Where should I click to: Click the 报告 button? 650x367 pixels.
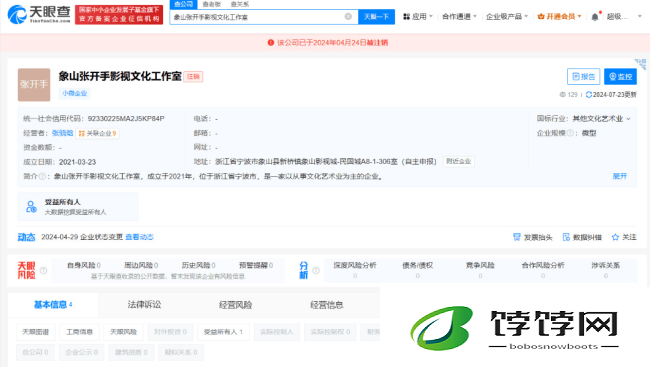point(583,77)
